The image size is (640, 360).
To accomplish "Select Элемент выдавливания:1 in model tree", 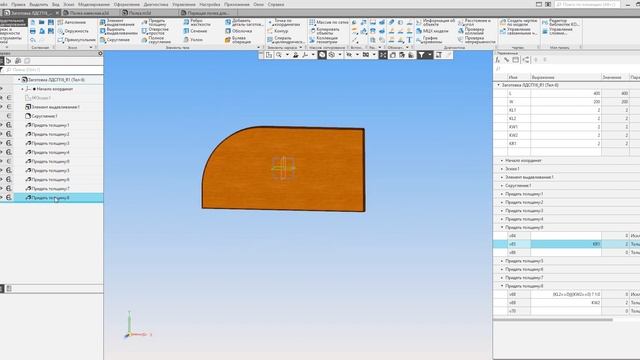I will pyautogui.click(x=56, y=107).
